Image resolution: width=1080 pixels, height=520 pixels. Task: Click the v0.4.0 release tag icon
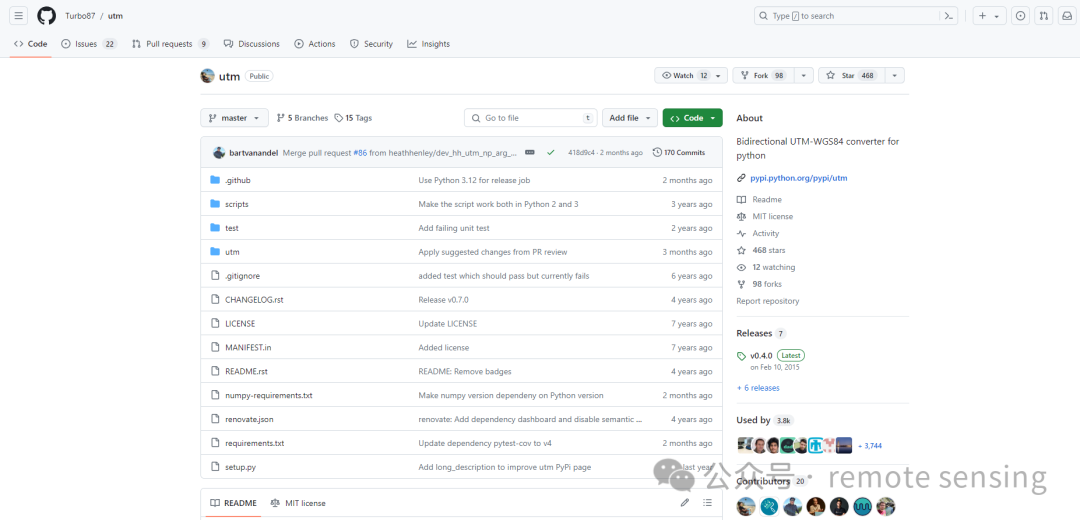(741, 356)
